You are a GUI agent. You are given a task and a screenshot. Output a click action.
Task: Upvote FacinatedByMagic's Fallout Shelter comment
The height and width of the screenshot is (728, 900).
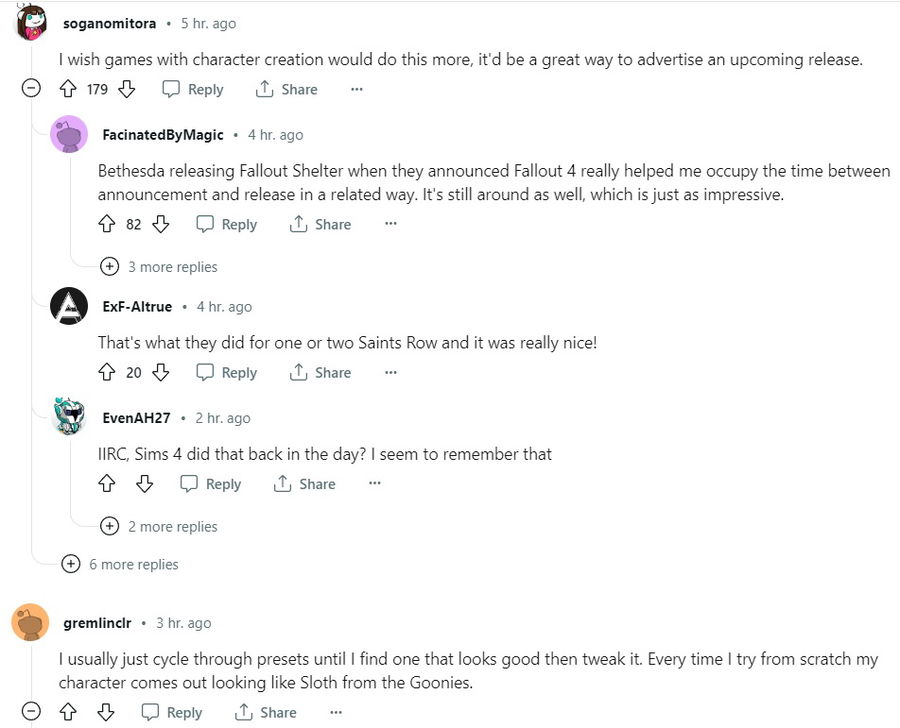(107, 224)
